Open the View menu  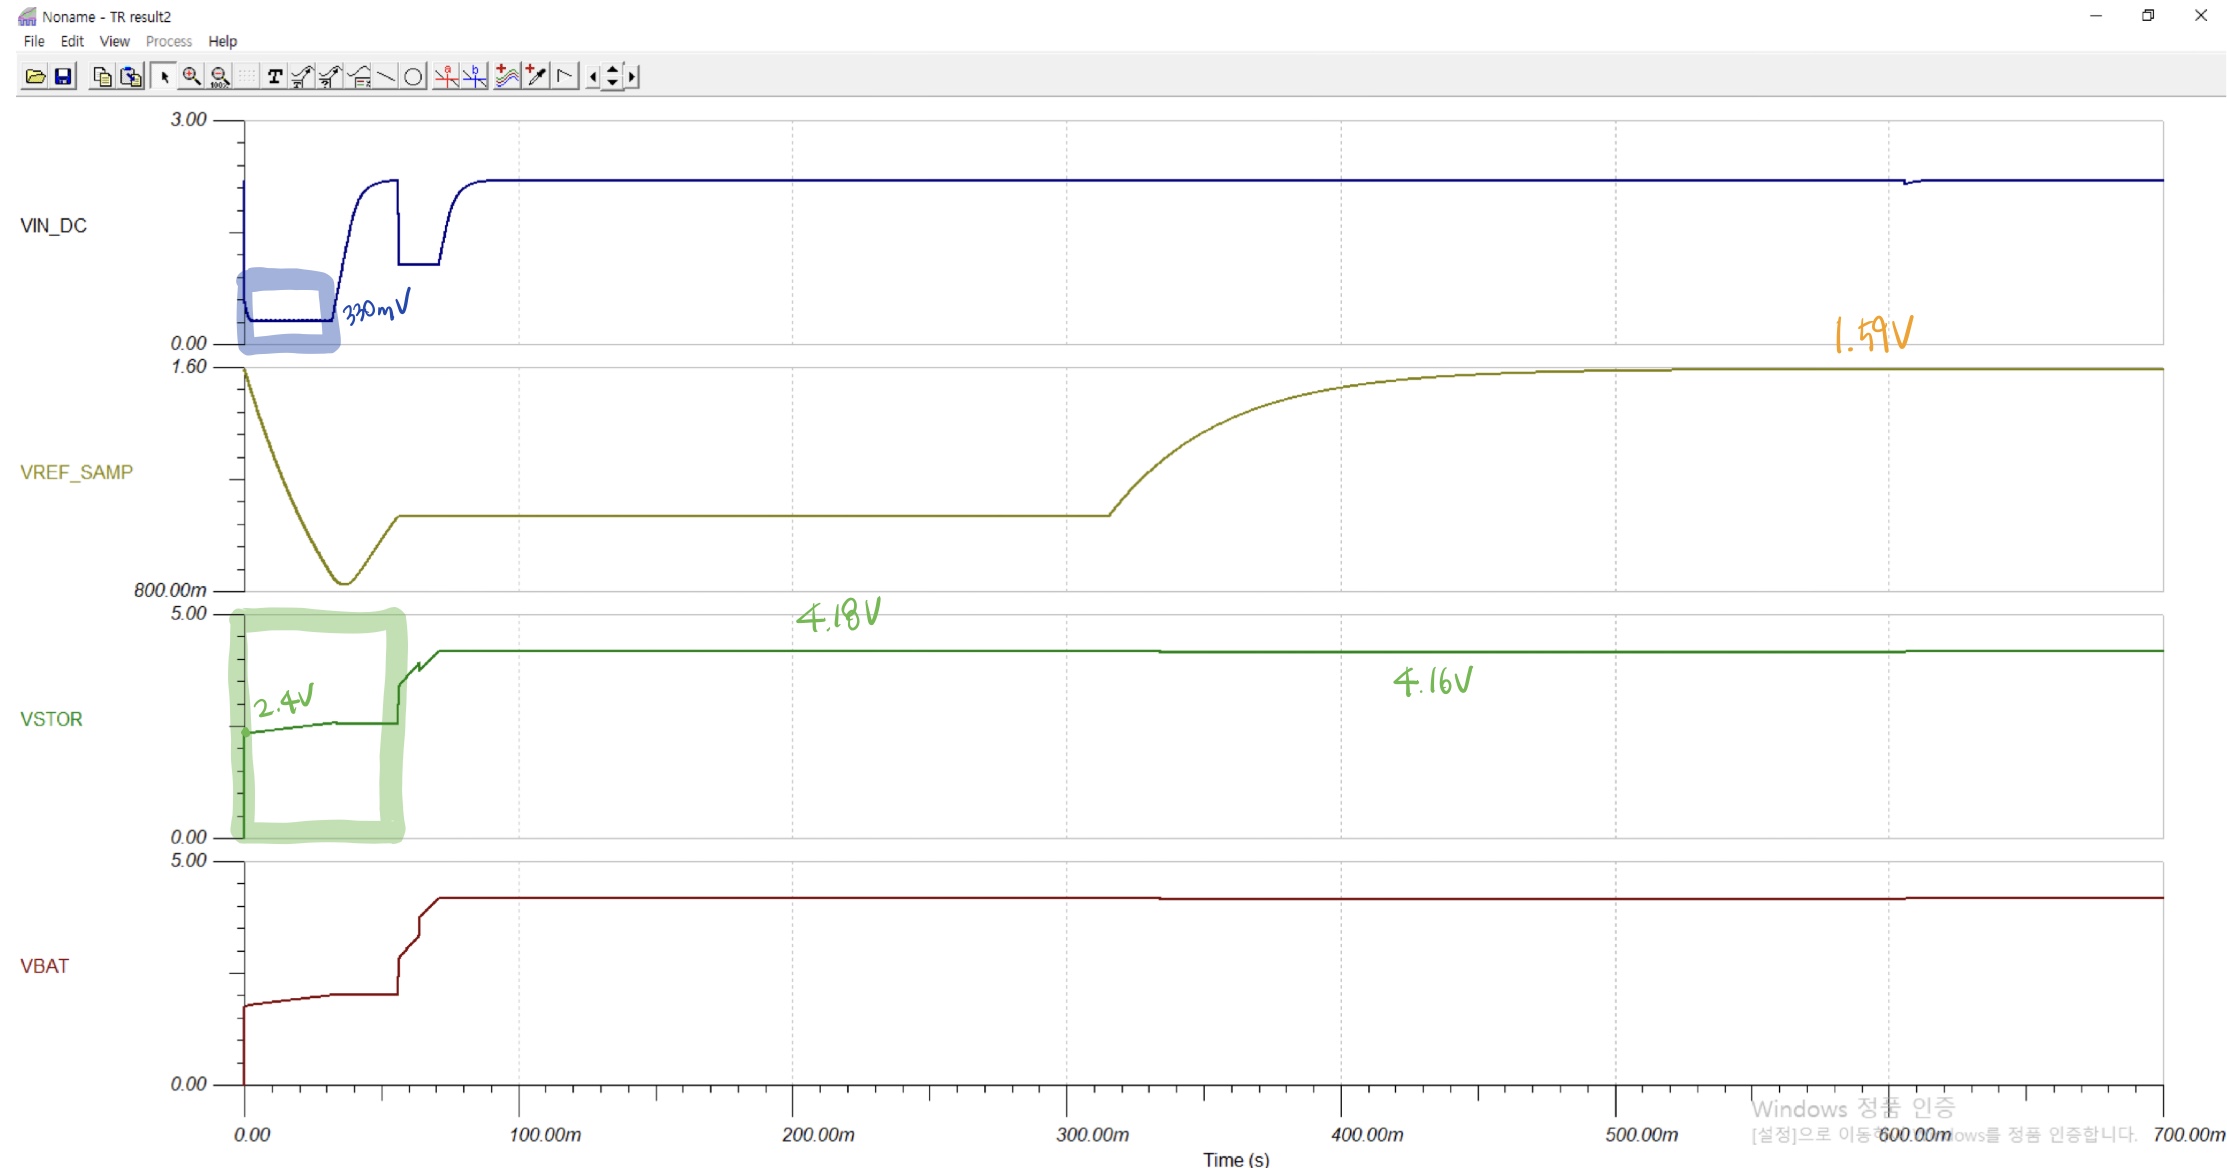coord(114,41)
